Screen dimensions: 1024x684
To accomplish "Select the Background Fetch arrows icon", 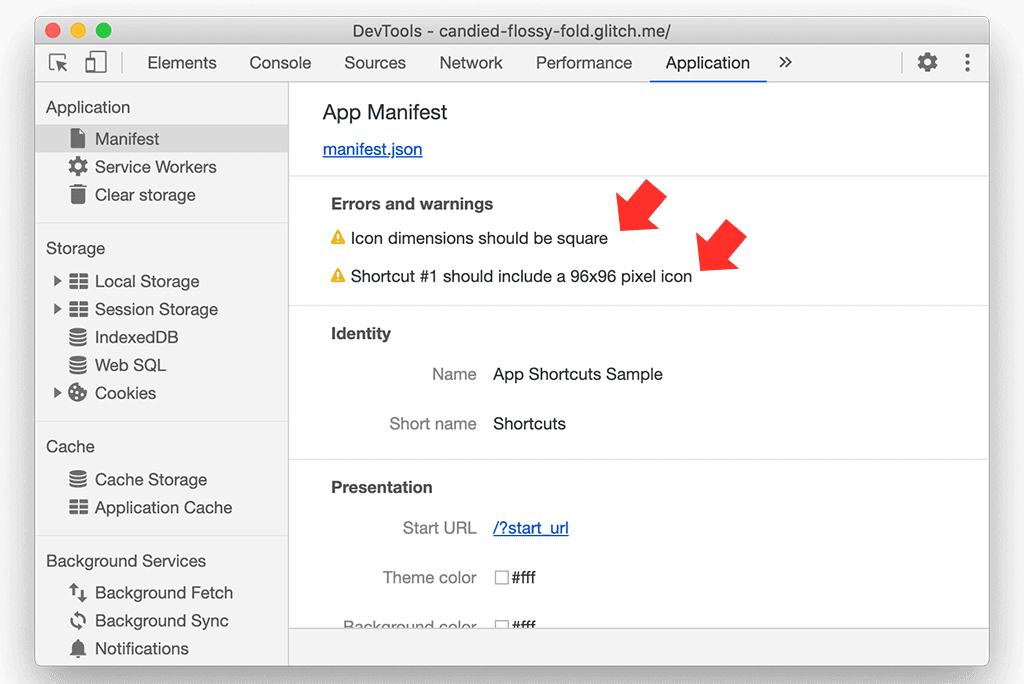I will (78, 593).
